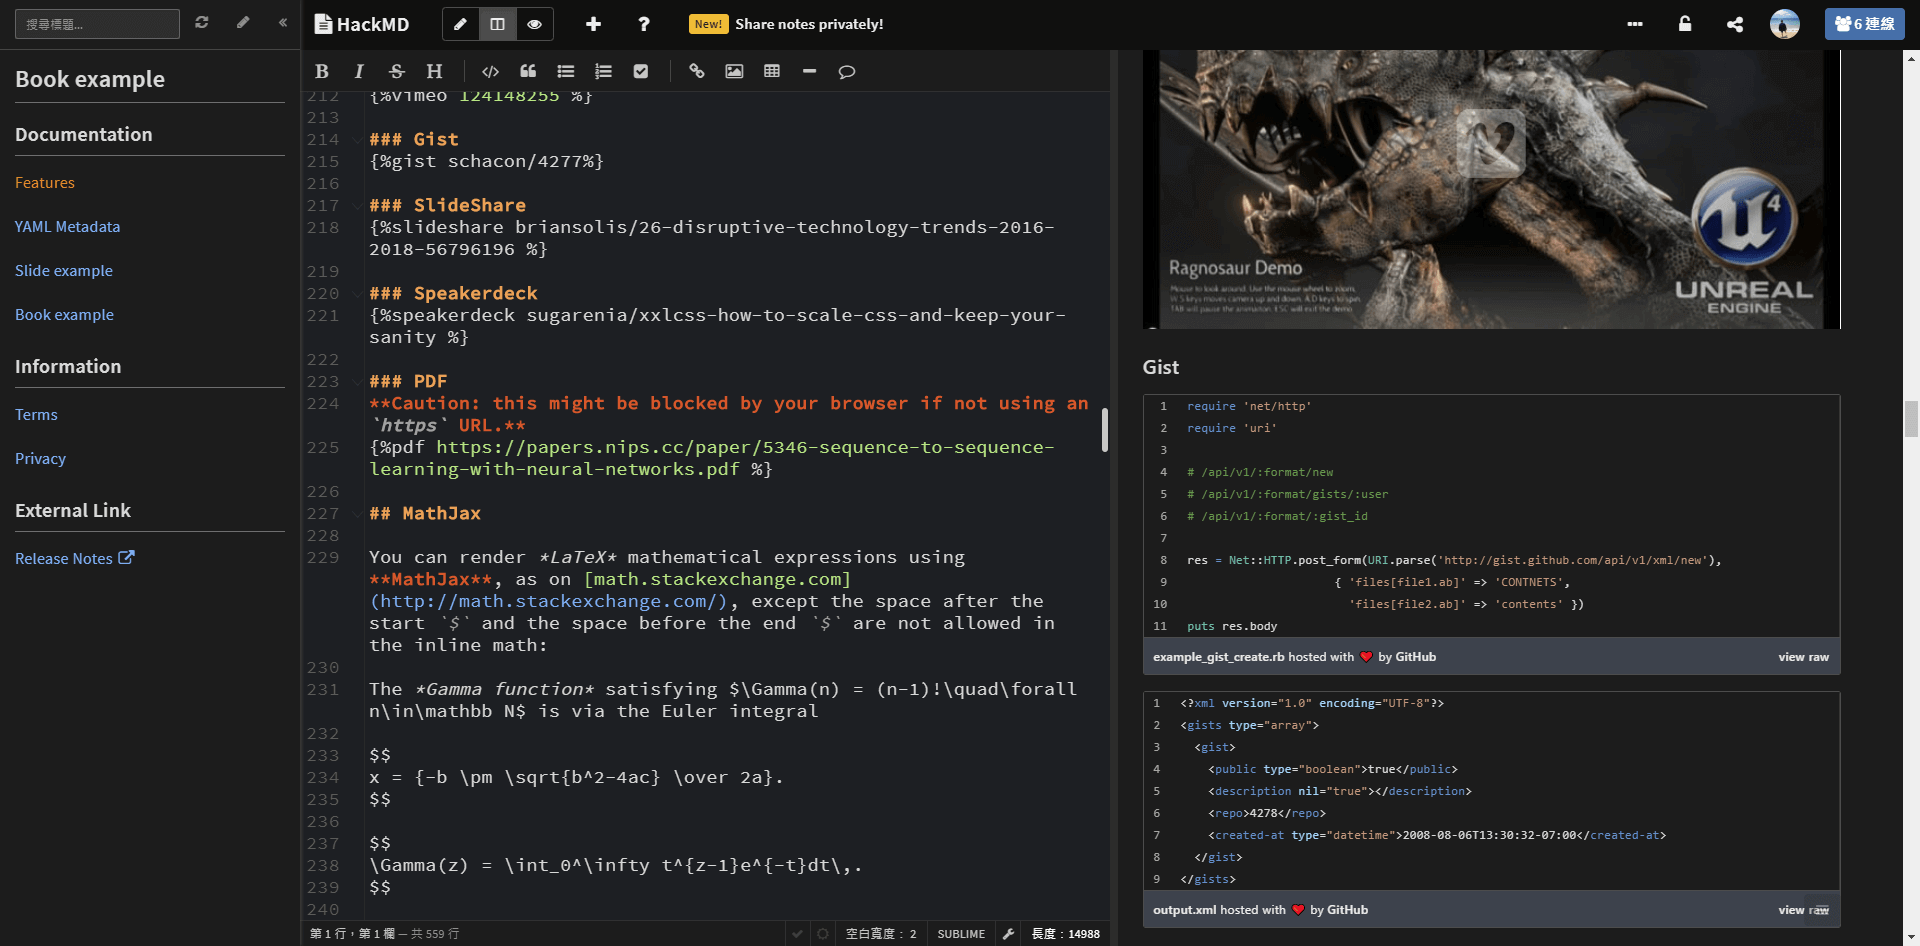This screenshot has height=946, width=1920.
Task: Click the GitHub link under output.xml
Action: coord(1347,910)
